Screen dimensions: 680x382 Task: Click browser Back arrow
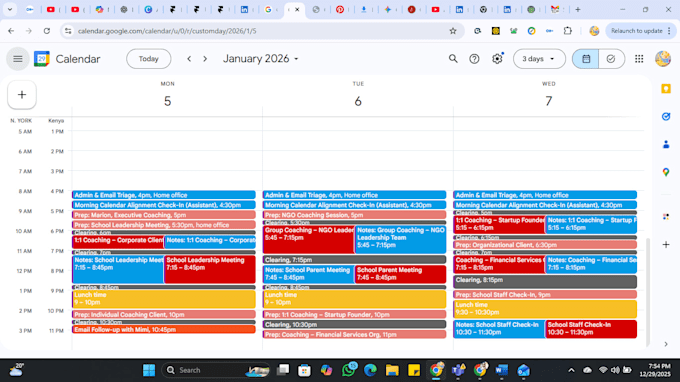[11, 31]
